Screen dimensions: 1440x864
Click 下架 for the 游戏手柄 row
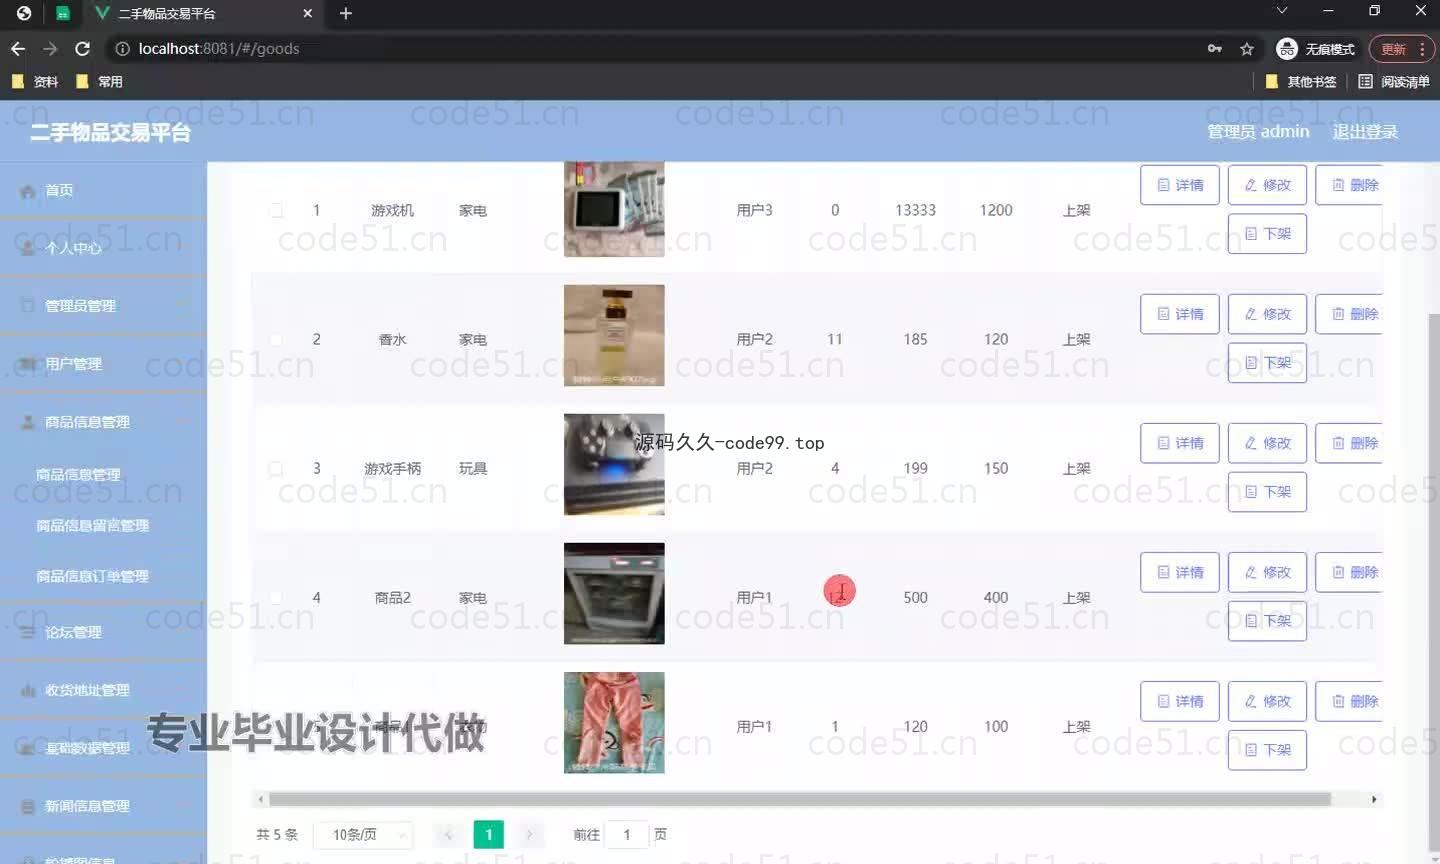pos(1267,491)
